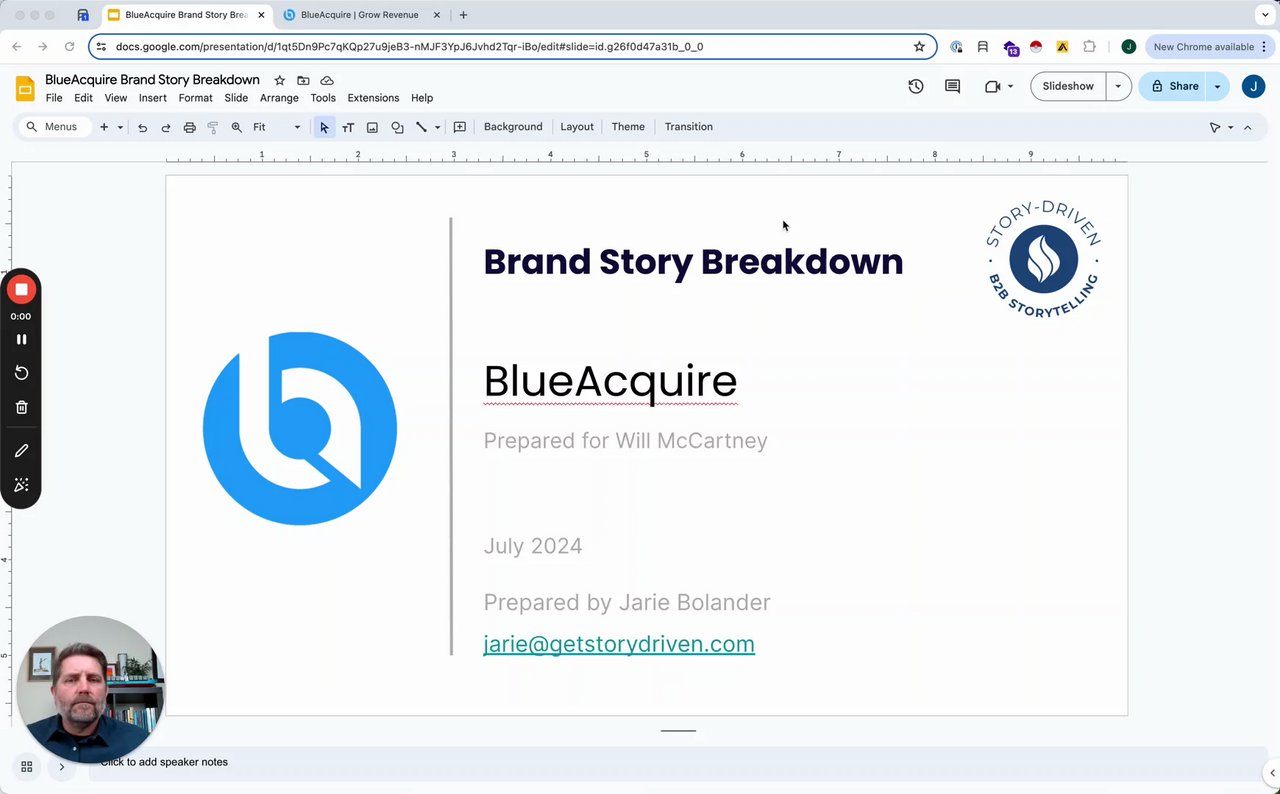The width and height of the screenshot is (1280, 794).
Task: Select the Text box tool
Action: [348, 127]
